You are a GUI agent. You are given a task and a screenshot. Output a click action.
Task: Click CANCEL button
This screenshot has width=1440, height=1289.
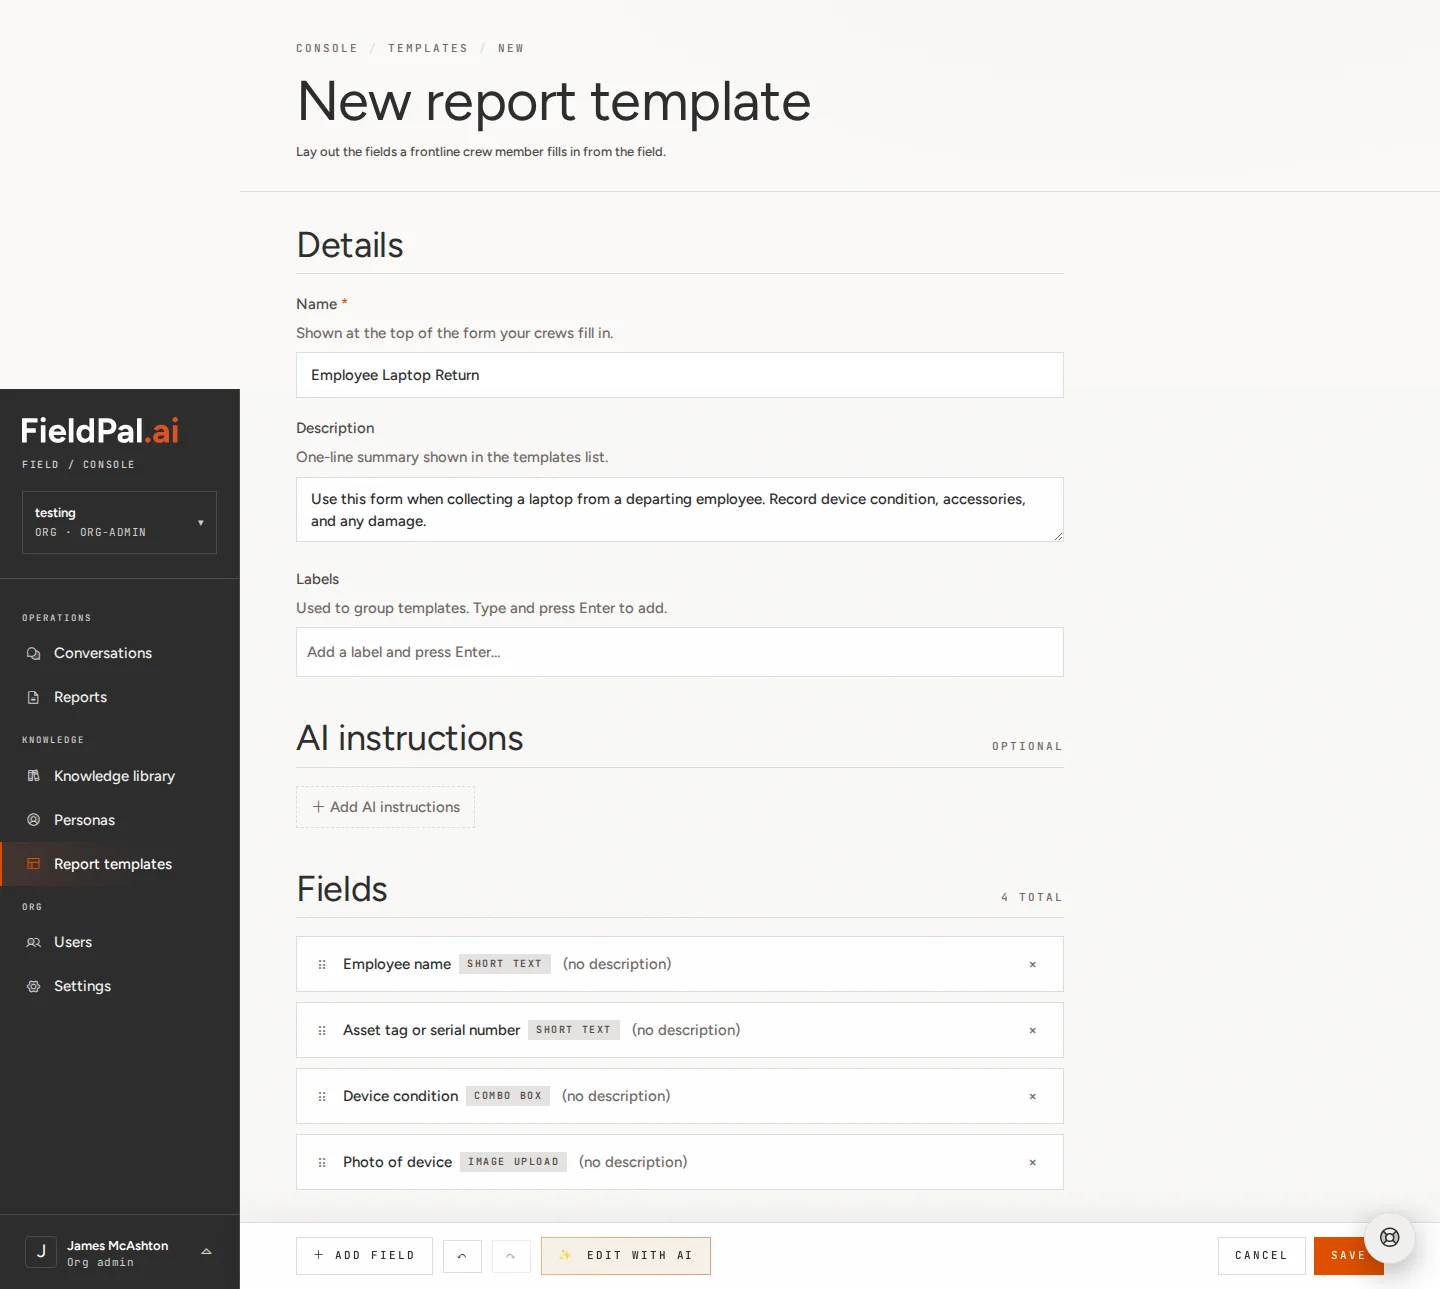coord(1261,1256)
